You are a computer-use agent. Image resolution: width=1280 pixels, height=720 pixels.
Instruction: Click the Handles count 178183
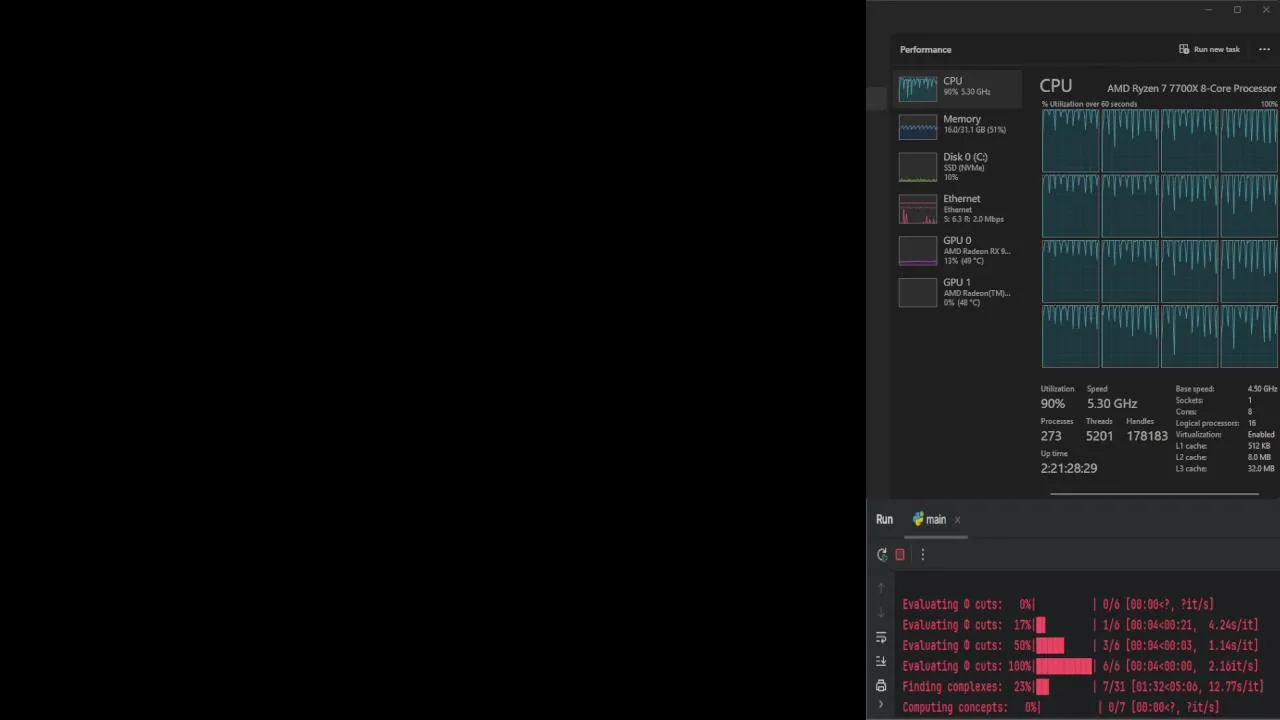1147,436
